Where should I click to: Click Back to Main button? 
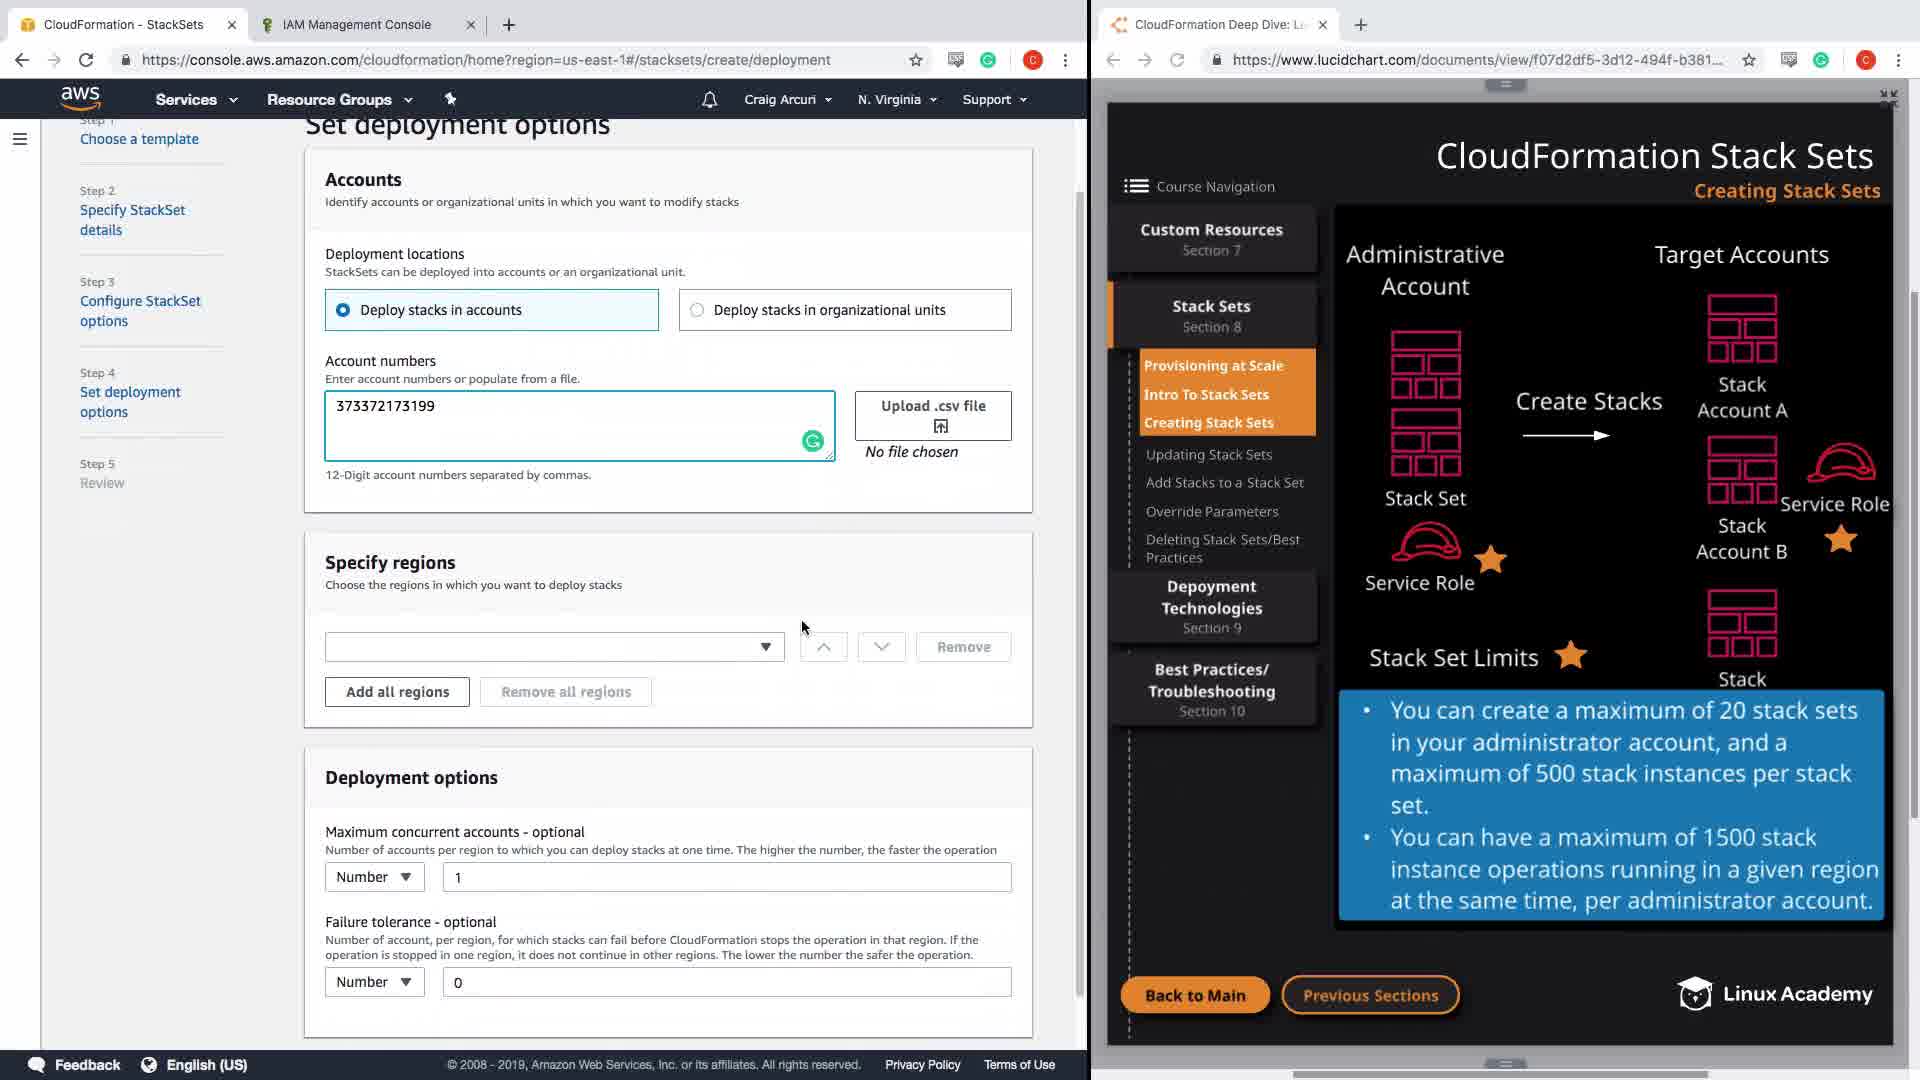coord(1195,995)
